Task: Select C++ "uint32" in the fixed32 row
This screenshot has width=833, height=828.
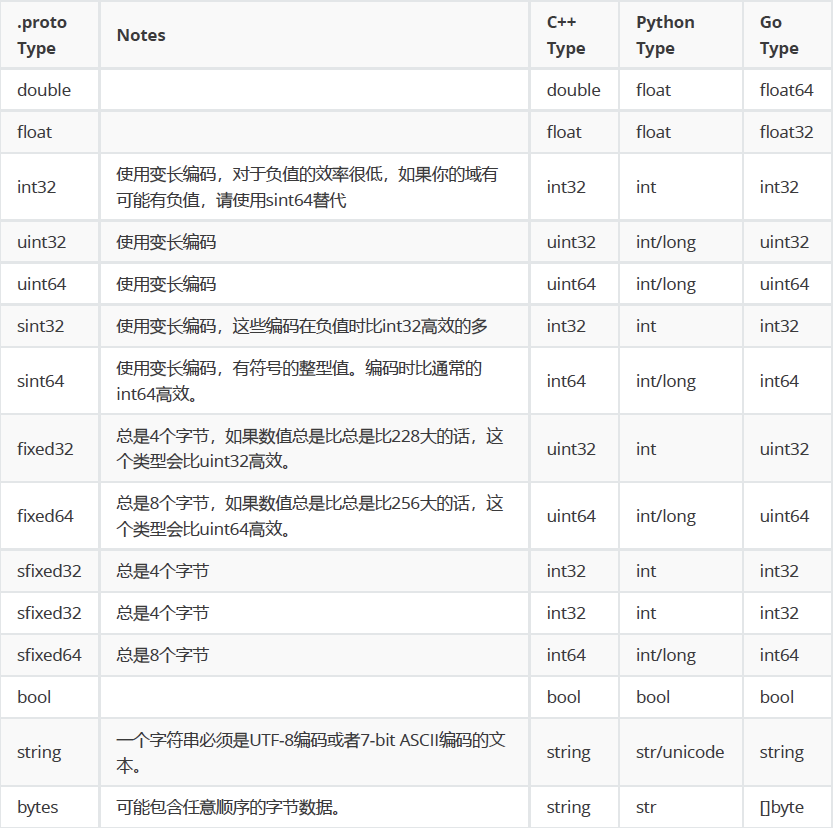Action: (571, 449)
